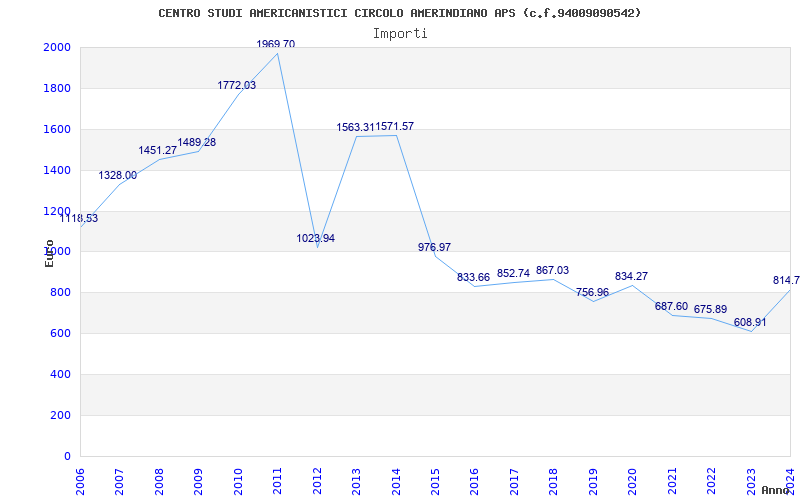Screen dimensions: 800x500
Task: Select the 1400 y-axis tick label
Action: tap(57, 170)
